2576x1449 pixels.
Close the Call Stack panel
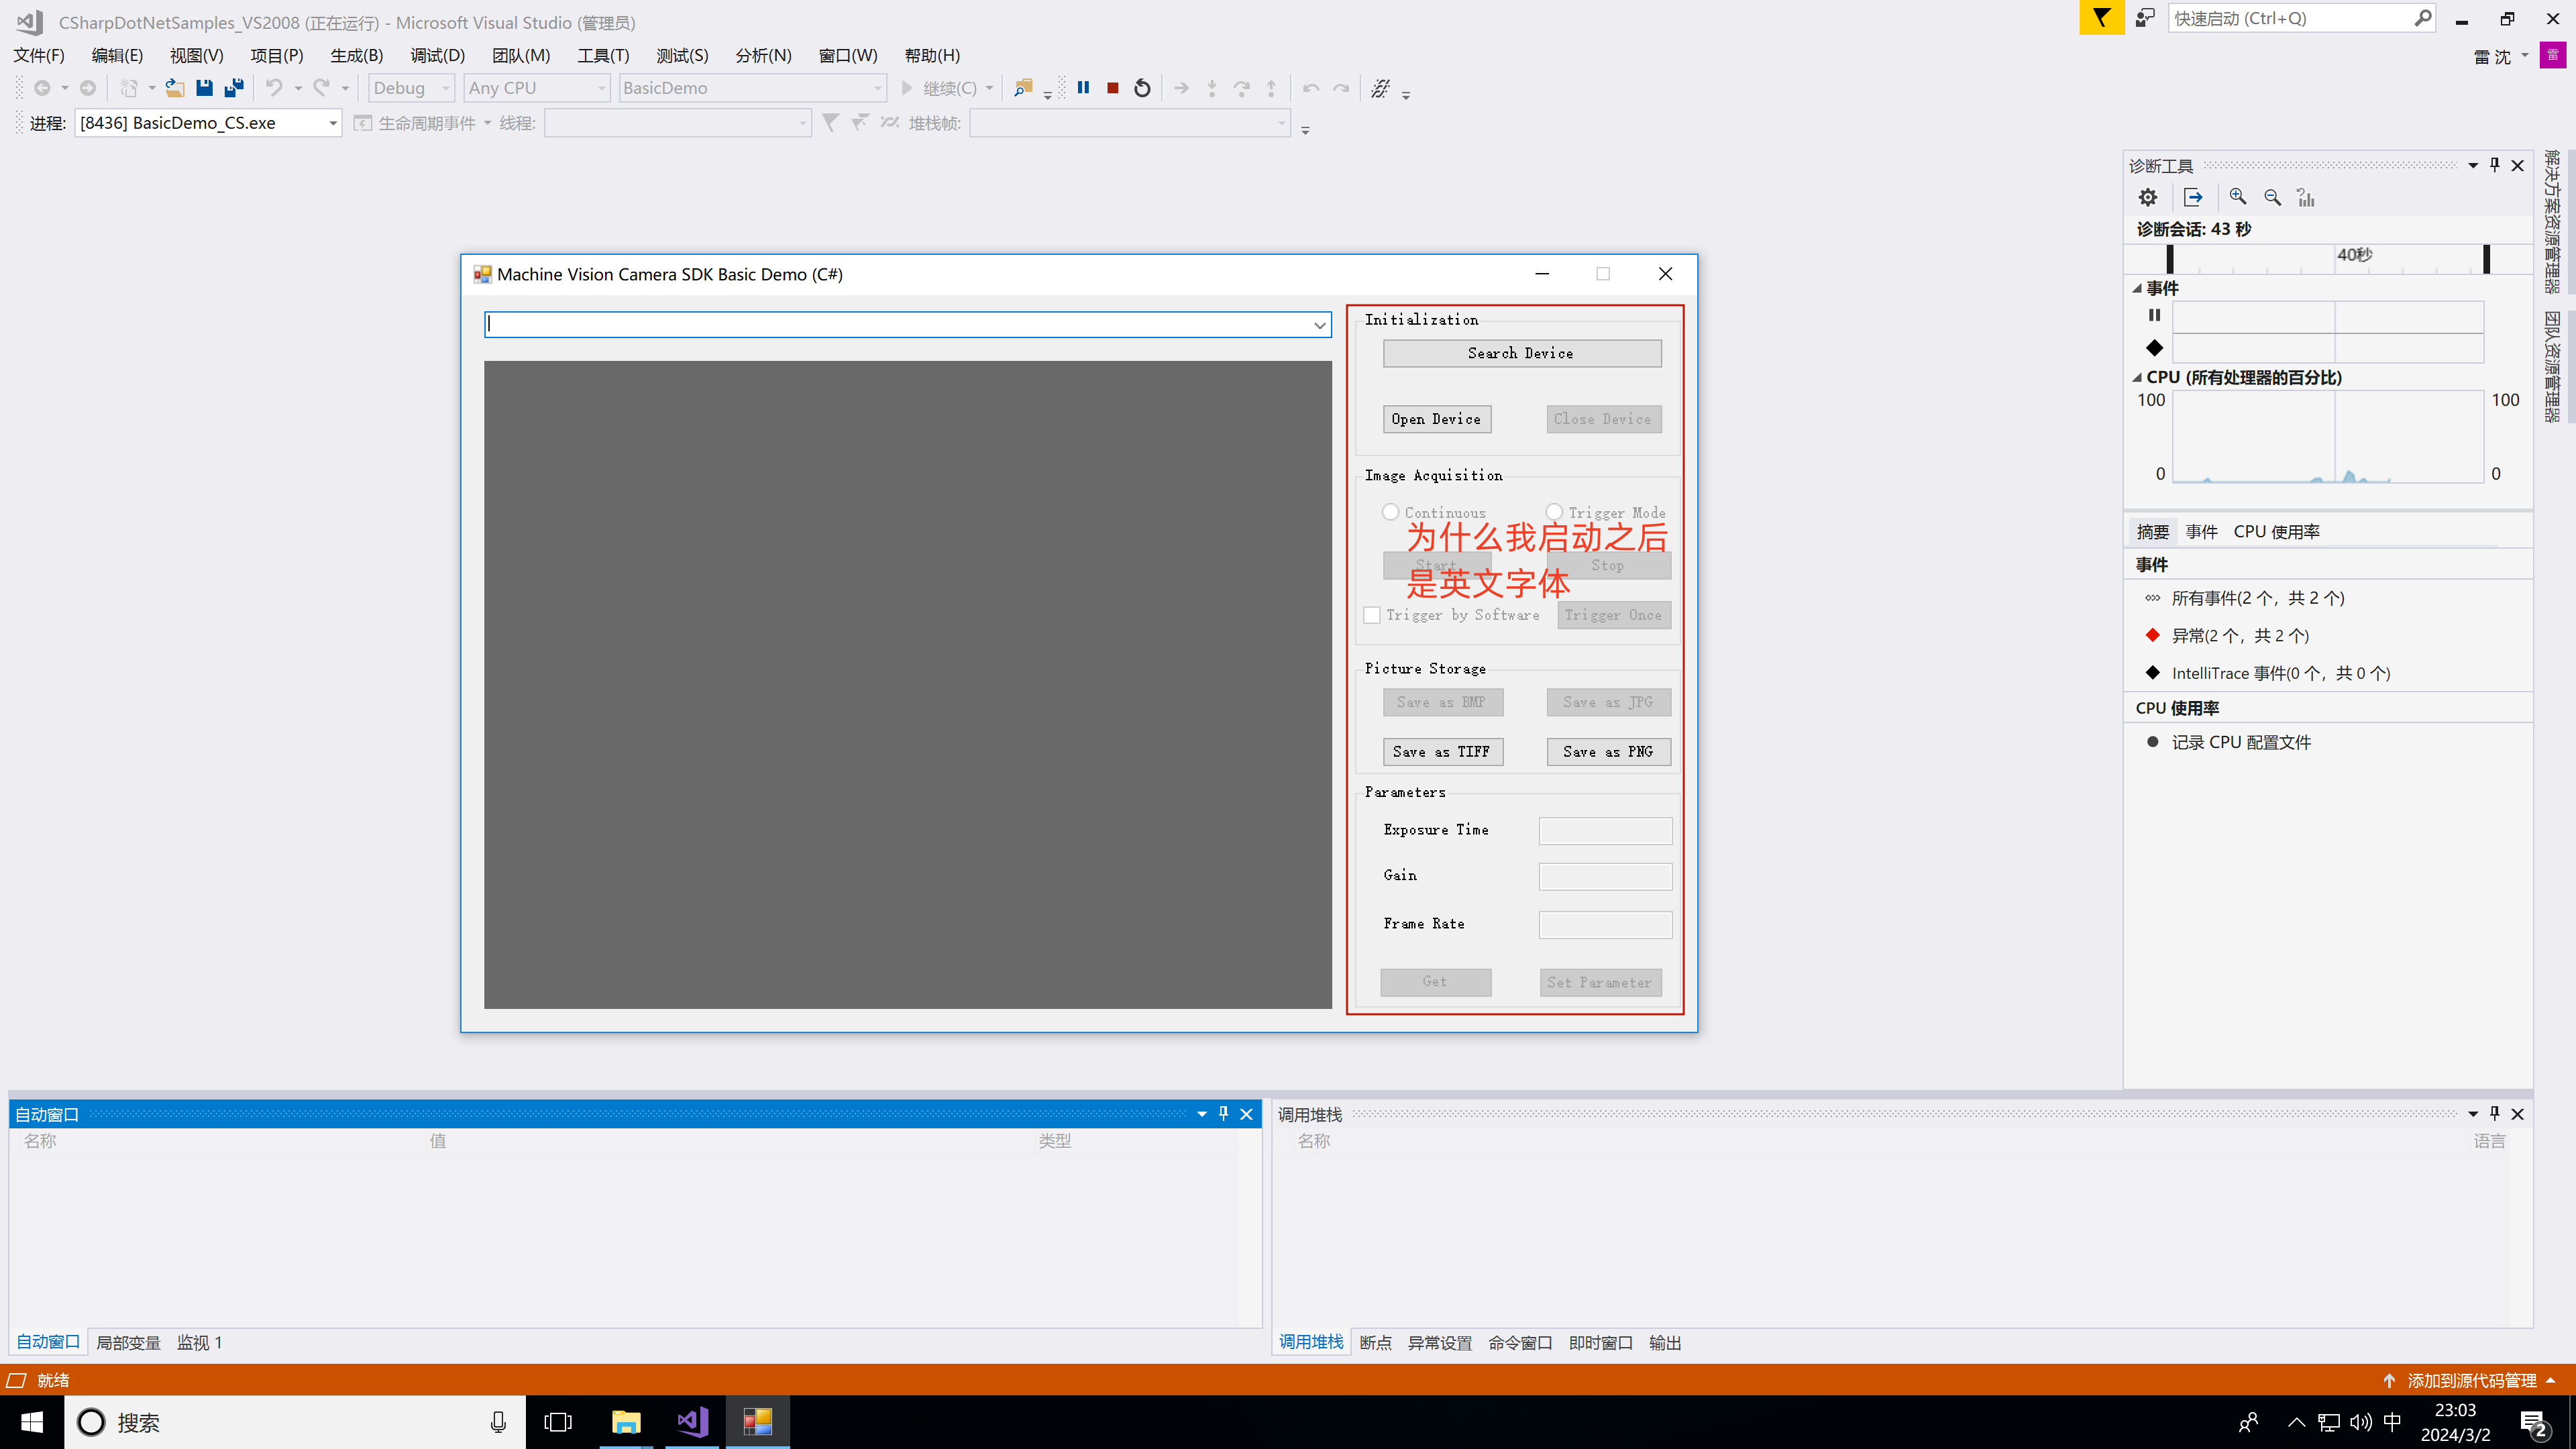pos(2518,1113)
